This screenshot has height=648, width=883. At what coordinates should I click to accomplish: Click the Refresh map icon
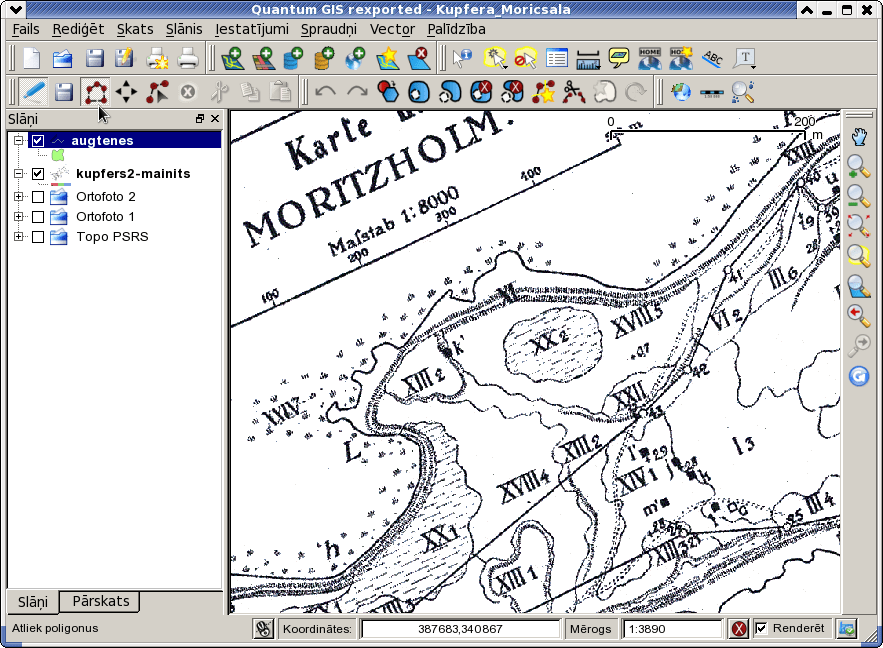(x=858, y=376)
